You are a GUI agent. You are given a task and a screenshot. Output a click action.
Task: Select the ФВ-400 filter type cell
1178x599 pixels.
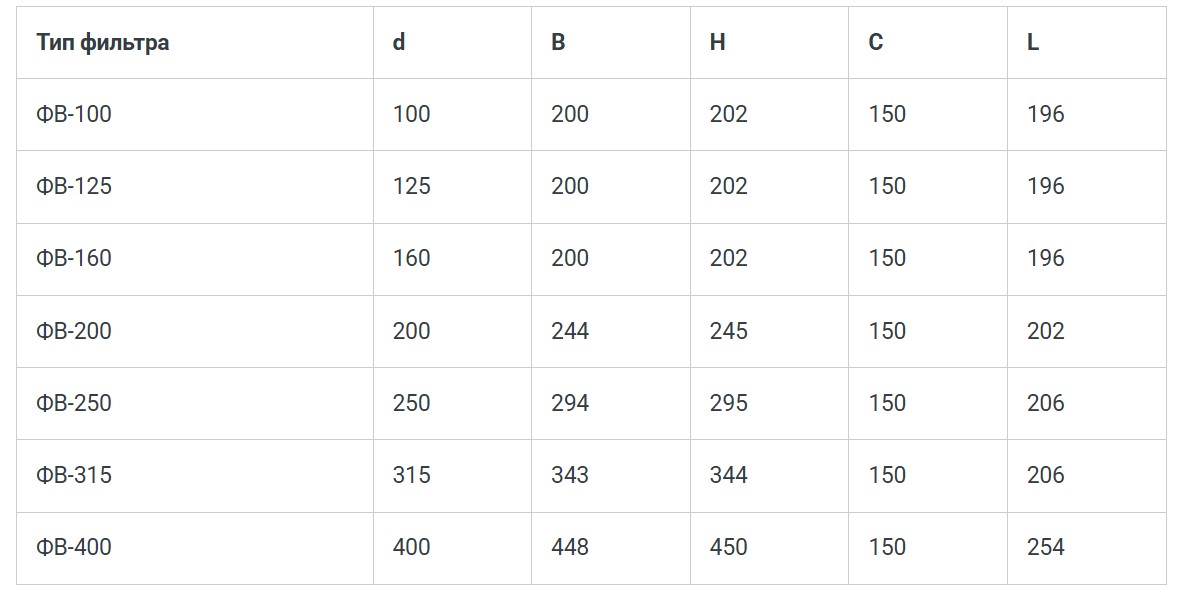pos(74,547)
